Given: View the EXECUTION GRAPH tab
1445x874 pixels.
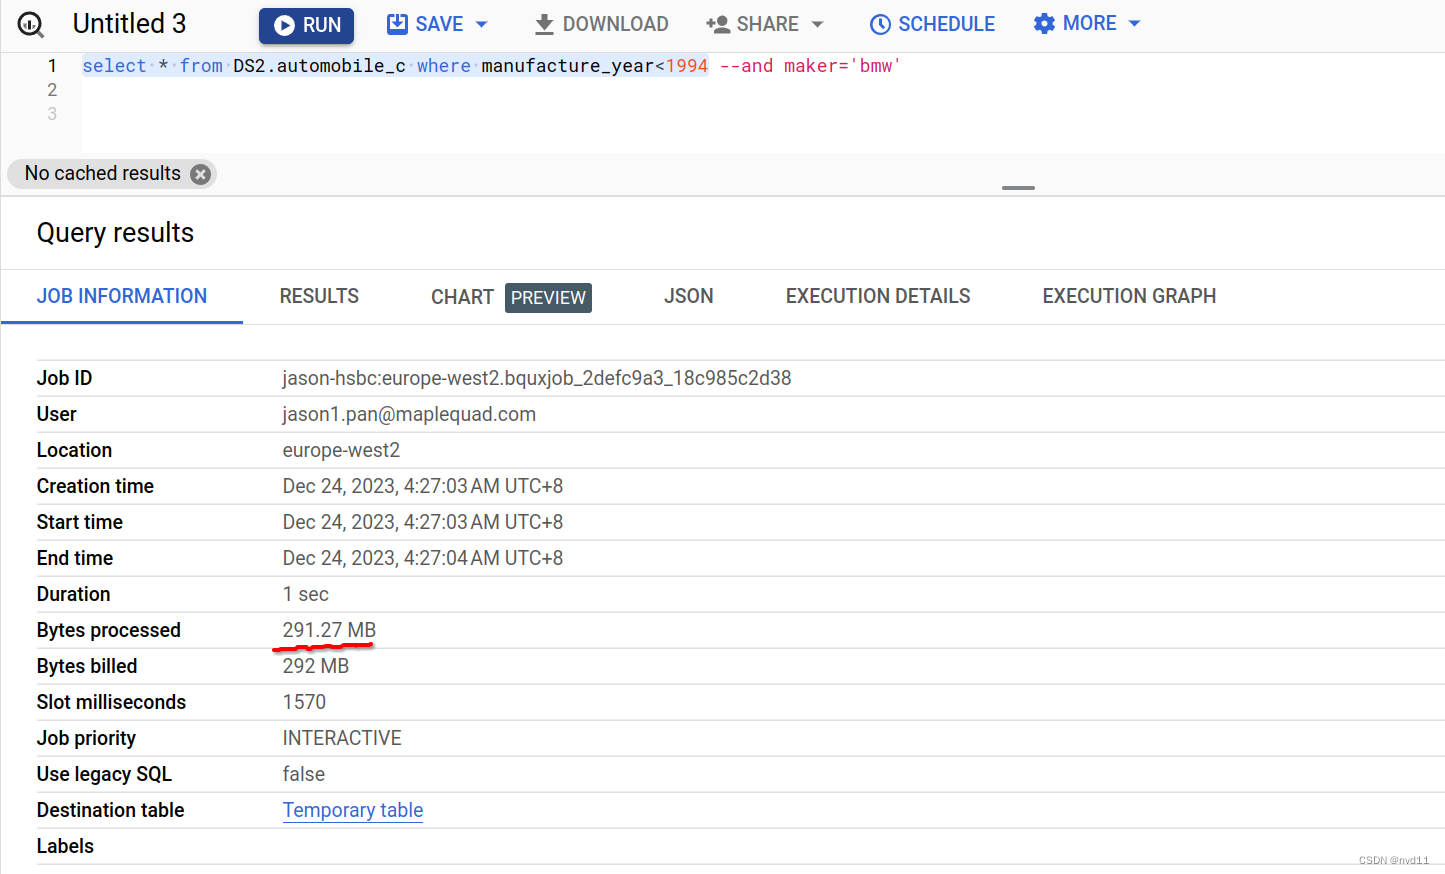Looking at the screenshot, I should point(1129,296).
